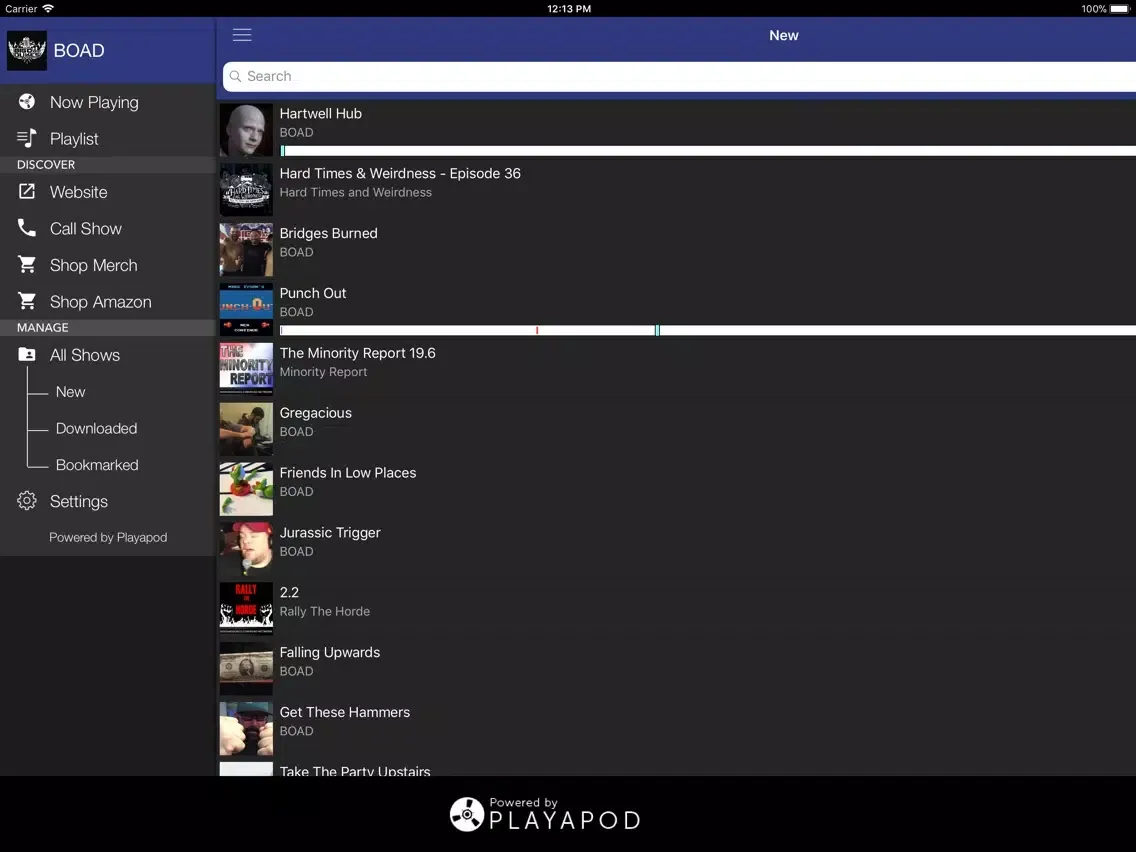The width and height of the screenshot is (1136, 852).
Task: Select 'Friends In Low Places' title
Action: tap(348, 473)
